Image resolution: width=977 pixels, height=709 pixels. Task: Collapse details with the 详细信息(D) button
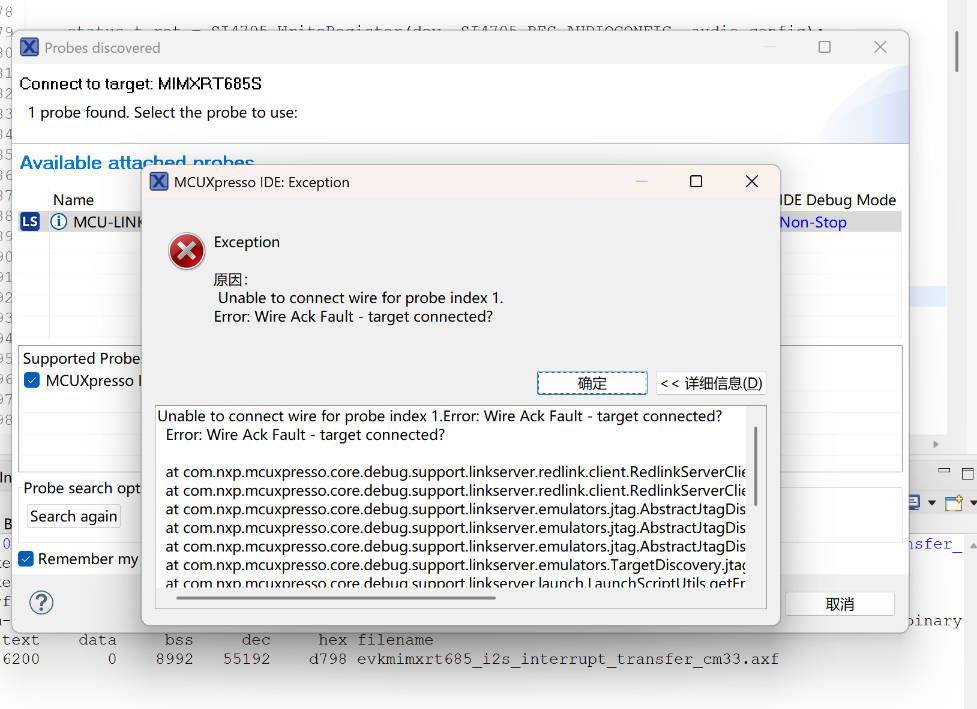711,383
